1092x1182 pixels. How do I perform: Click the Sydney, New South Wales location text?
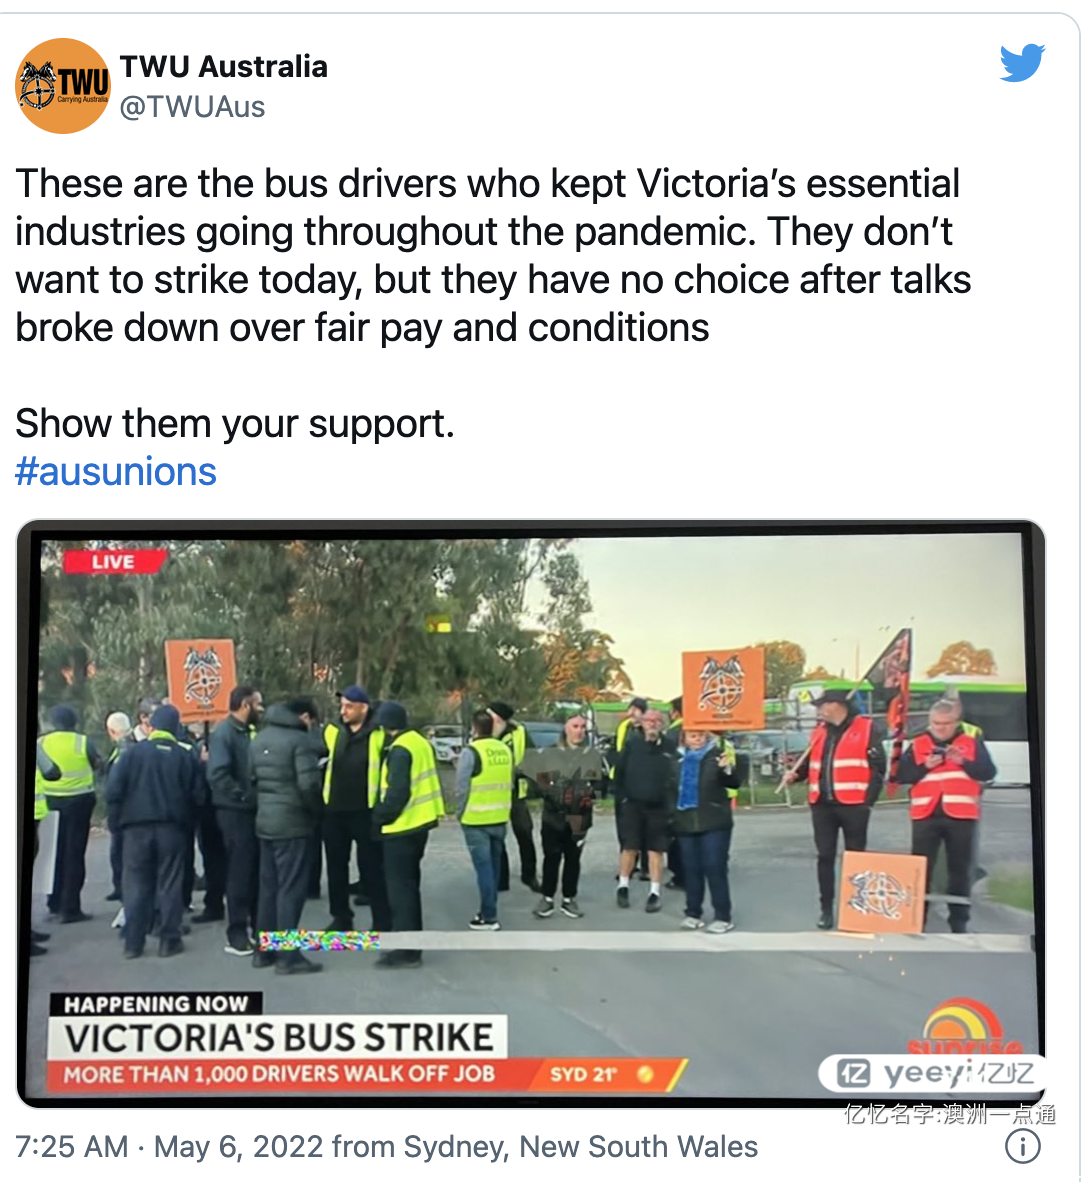[580, 1147]
